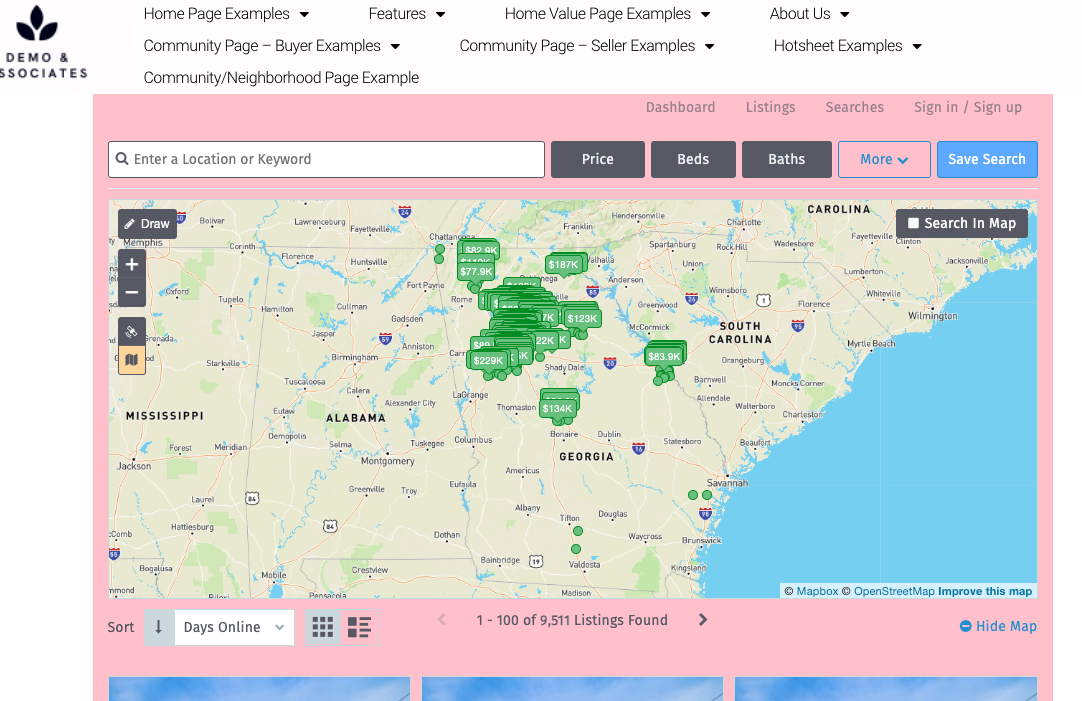Screen dimensions: 1082x701
Task: Open Community/Neighborhood Page Example
Action: [x=281, y=77]
